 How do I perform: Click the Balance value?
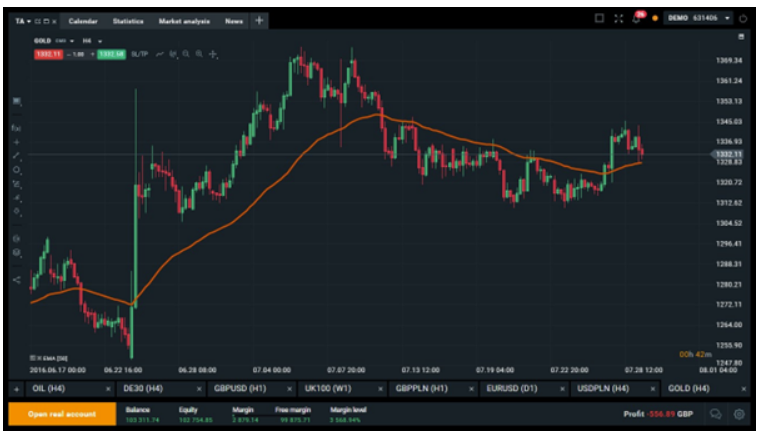[142, 420]
